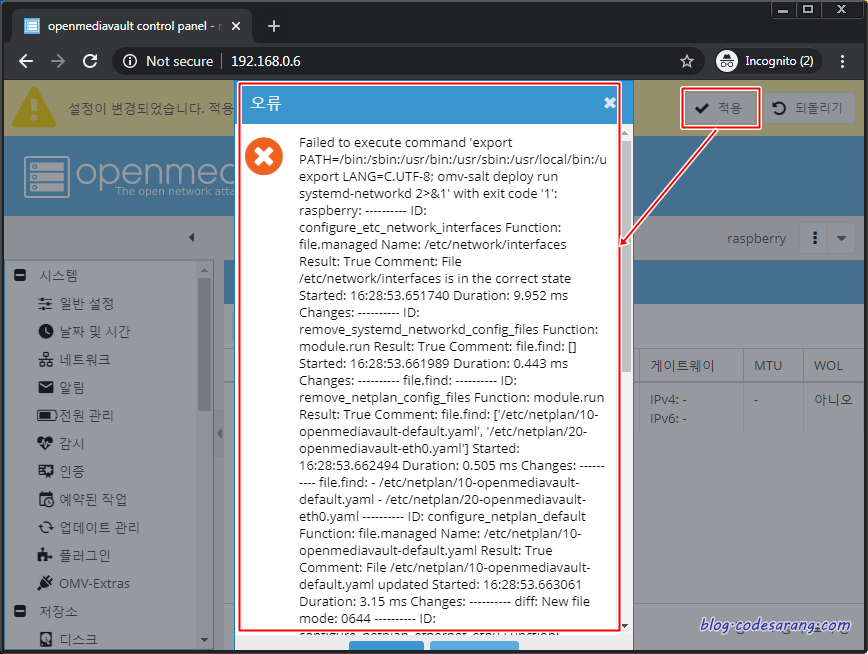Image resolution: width=868 pixels, height=654 pixels.
Task: Go back in browser history
Action: pyautogui.click(x=26, y=61)
